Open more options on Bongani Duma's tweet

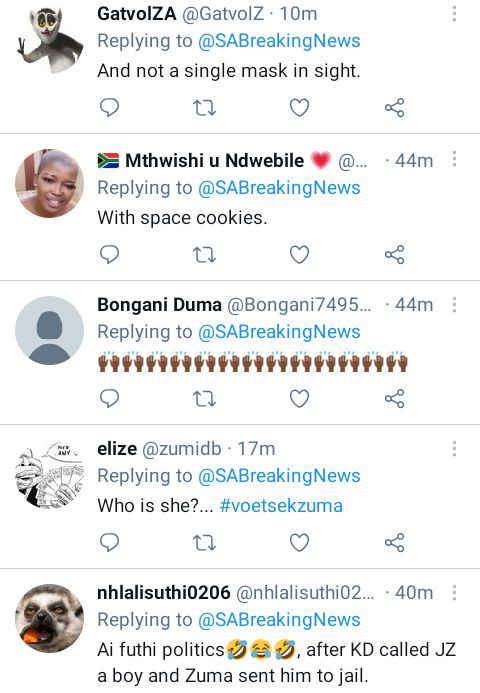pos(454,305)
